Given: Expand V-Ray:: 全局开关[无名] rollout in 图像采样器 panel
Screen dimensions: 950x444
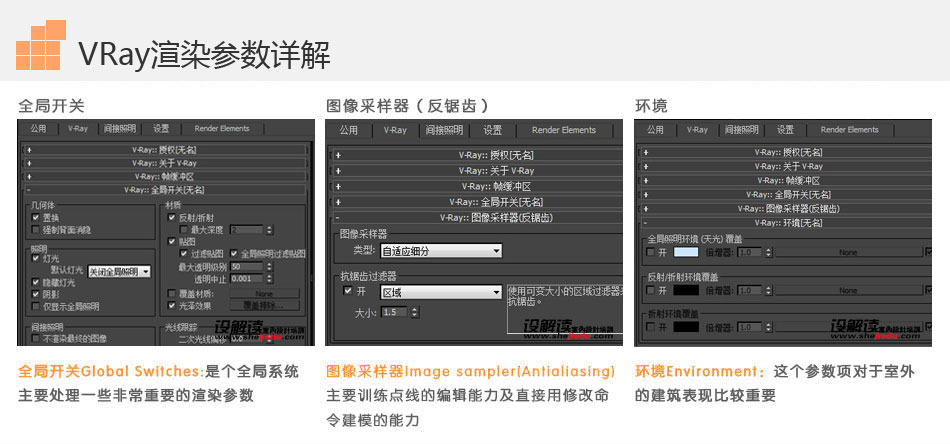Looking at the screenshot, I should coord(477,202).
